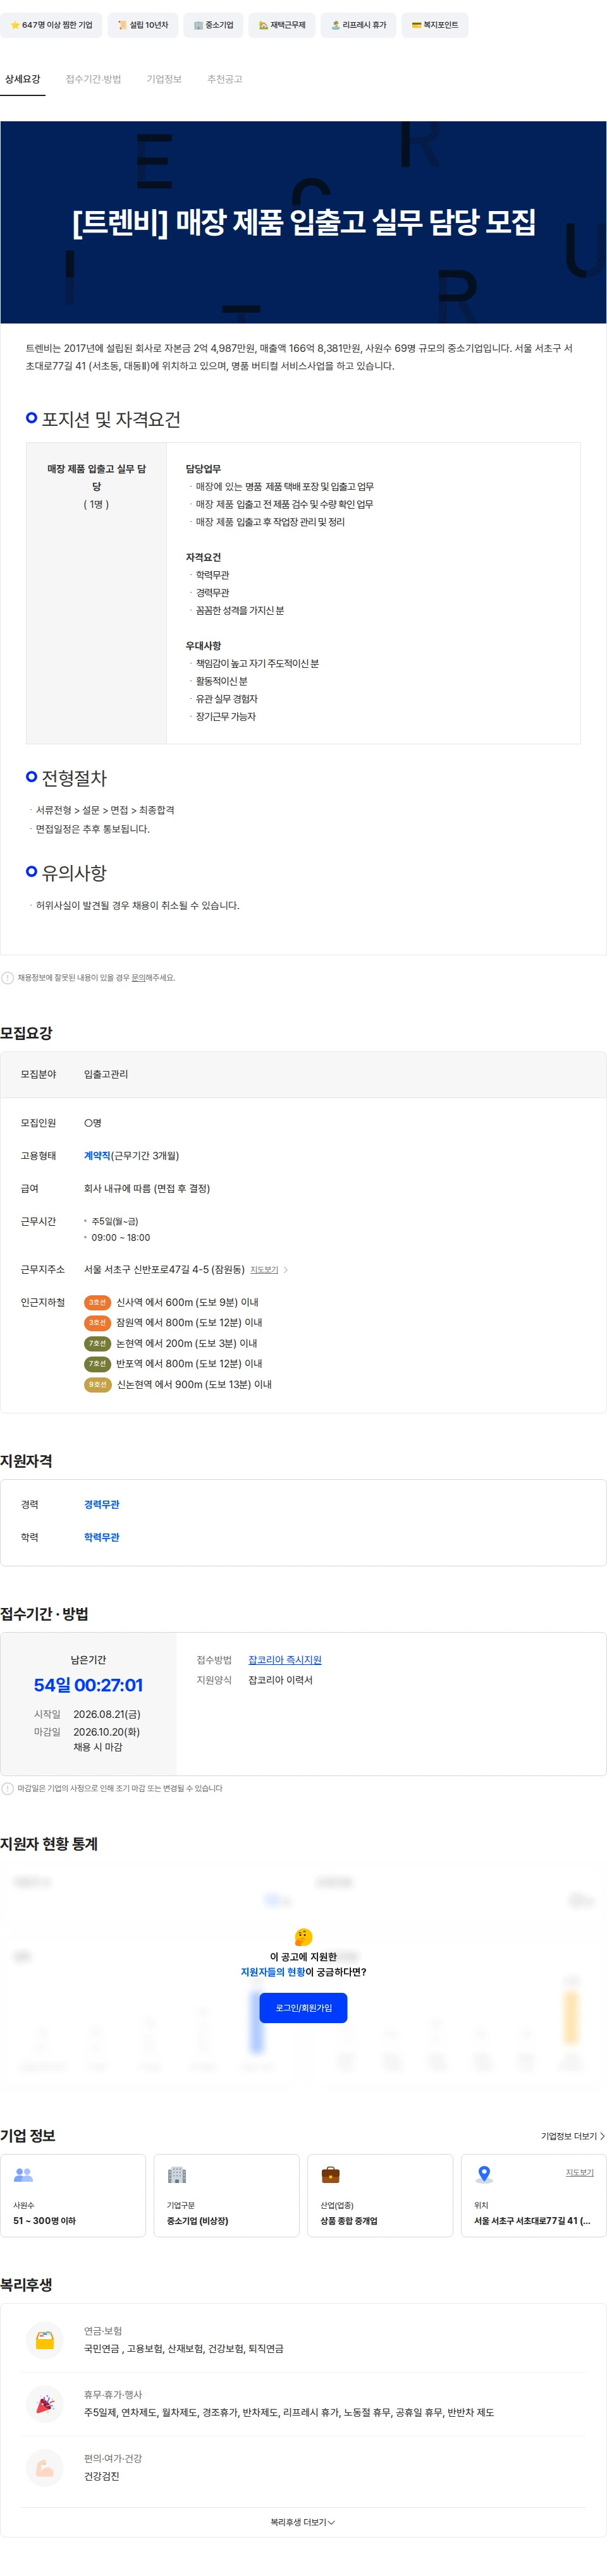Click the 계약직 employment type text
Screen dimensions: 607x2576
[x=97, y=1155]
